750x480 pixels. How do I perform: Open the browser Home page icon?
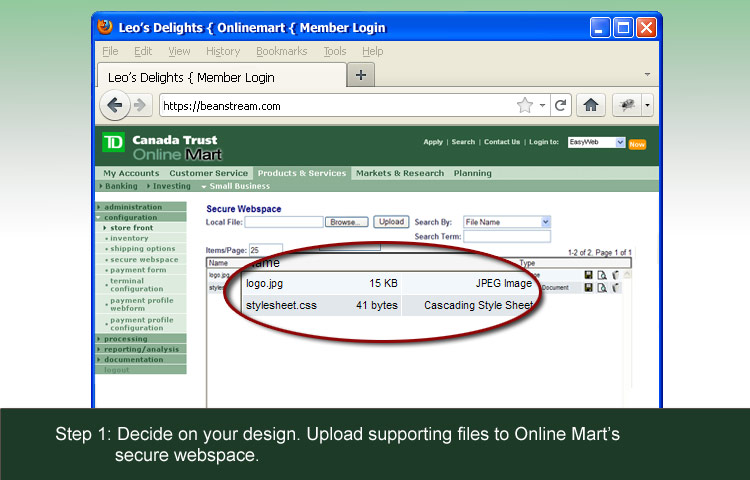(591, 105)
